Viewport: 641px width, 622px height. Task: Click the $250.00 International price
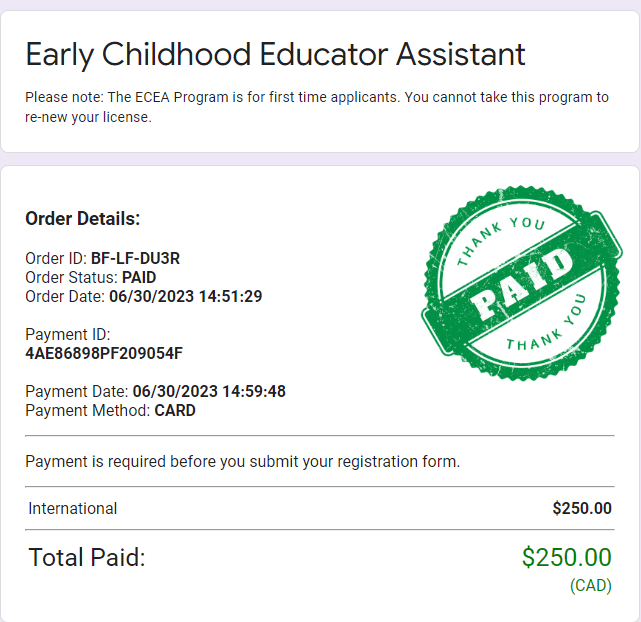tap(582, 508)
